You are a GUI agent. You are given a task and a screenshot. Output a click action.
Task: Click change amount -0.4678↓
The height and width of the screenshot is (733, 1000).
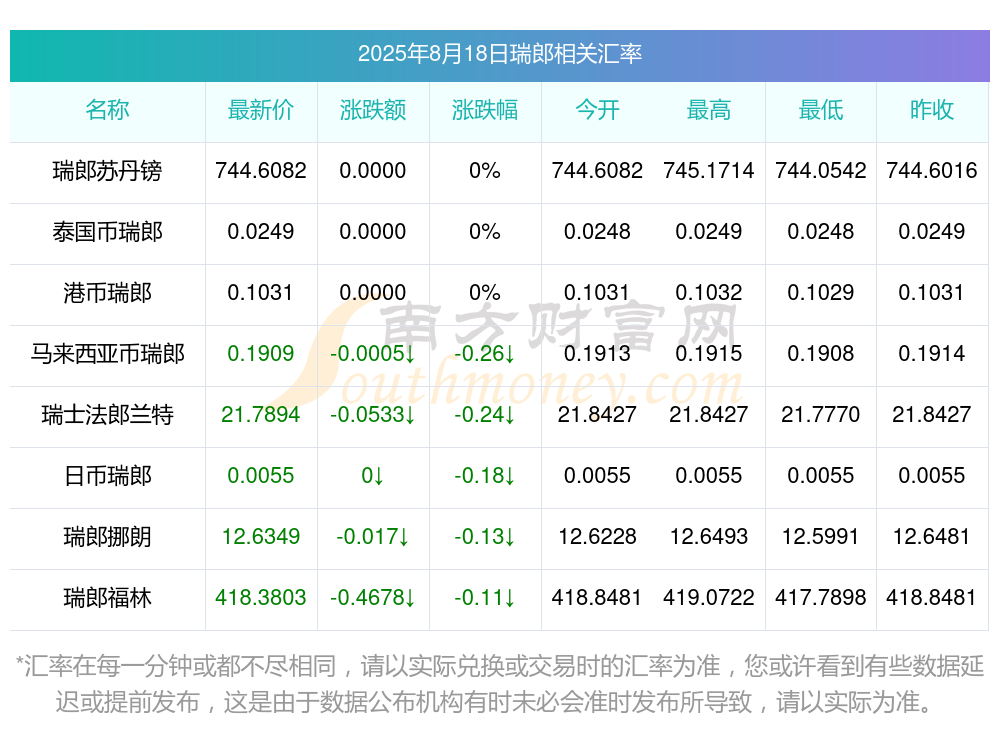(373, 598)
